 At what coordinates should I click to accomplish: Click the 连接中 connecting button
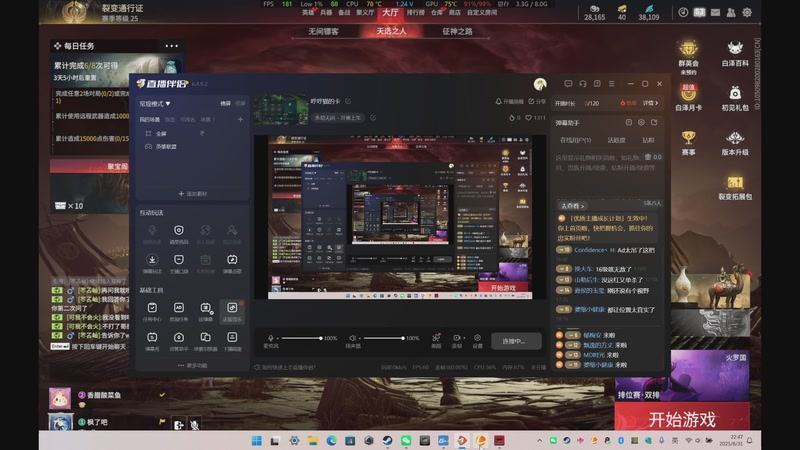point(516,341)
